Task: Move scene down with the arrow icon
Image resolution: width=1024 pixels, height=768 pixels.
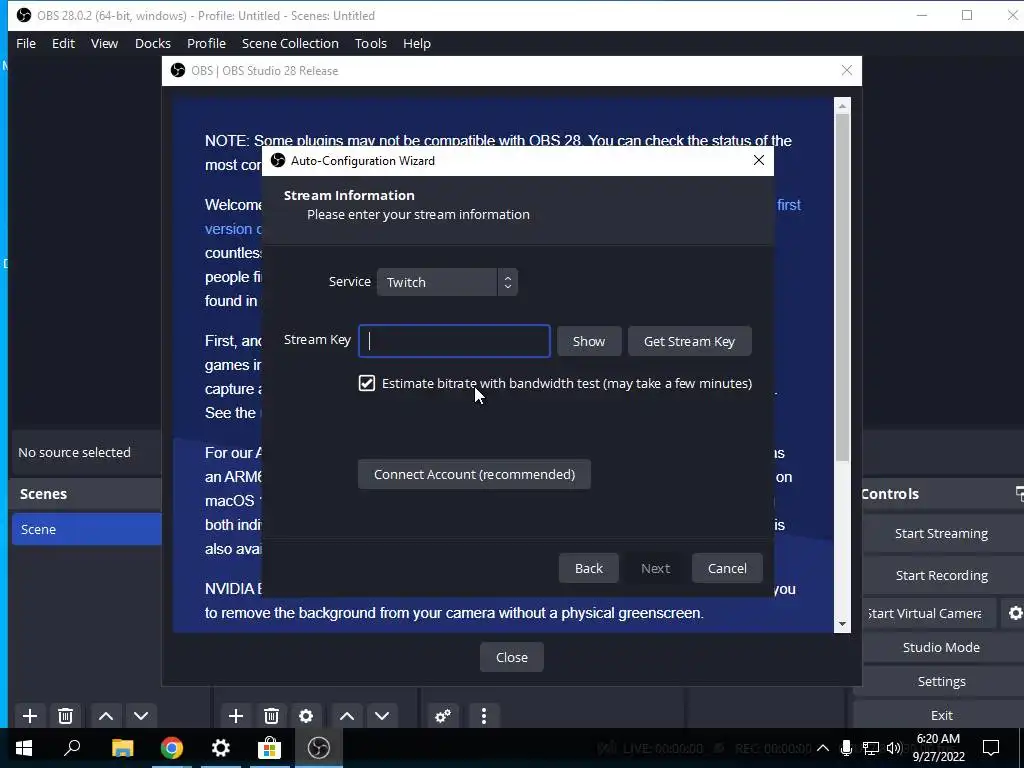Action: [x=141, y=716]
